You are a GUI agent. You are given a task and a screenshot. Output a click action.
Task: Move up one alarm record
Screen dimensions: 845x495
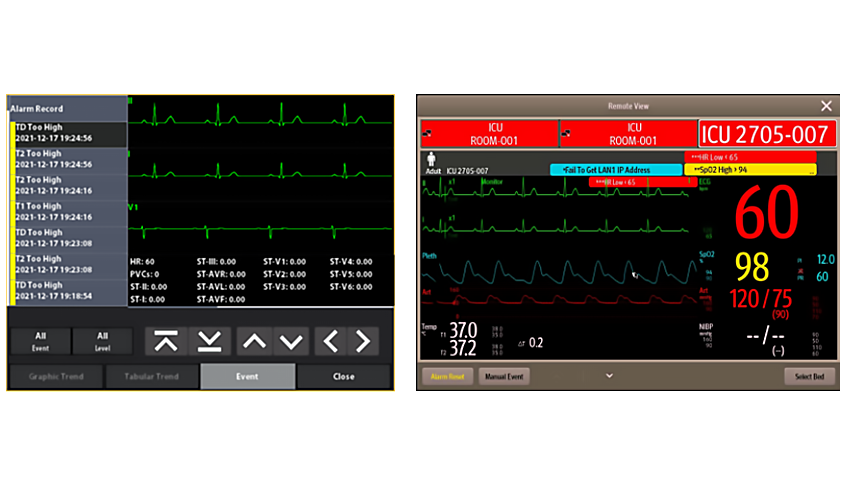(254, 341)
